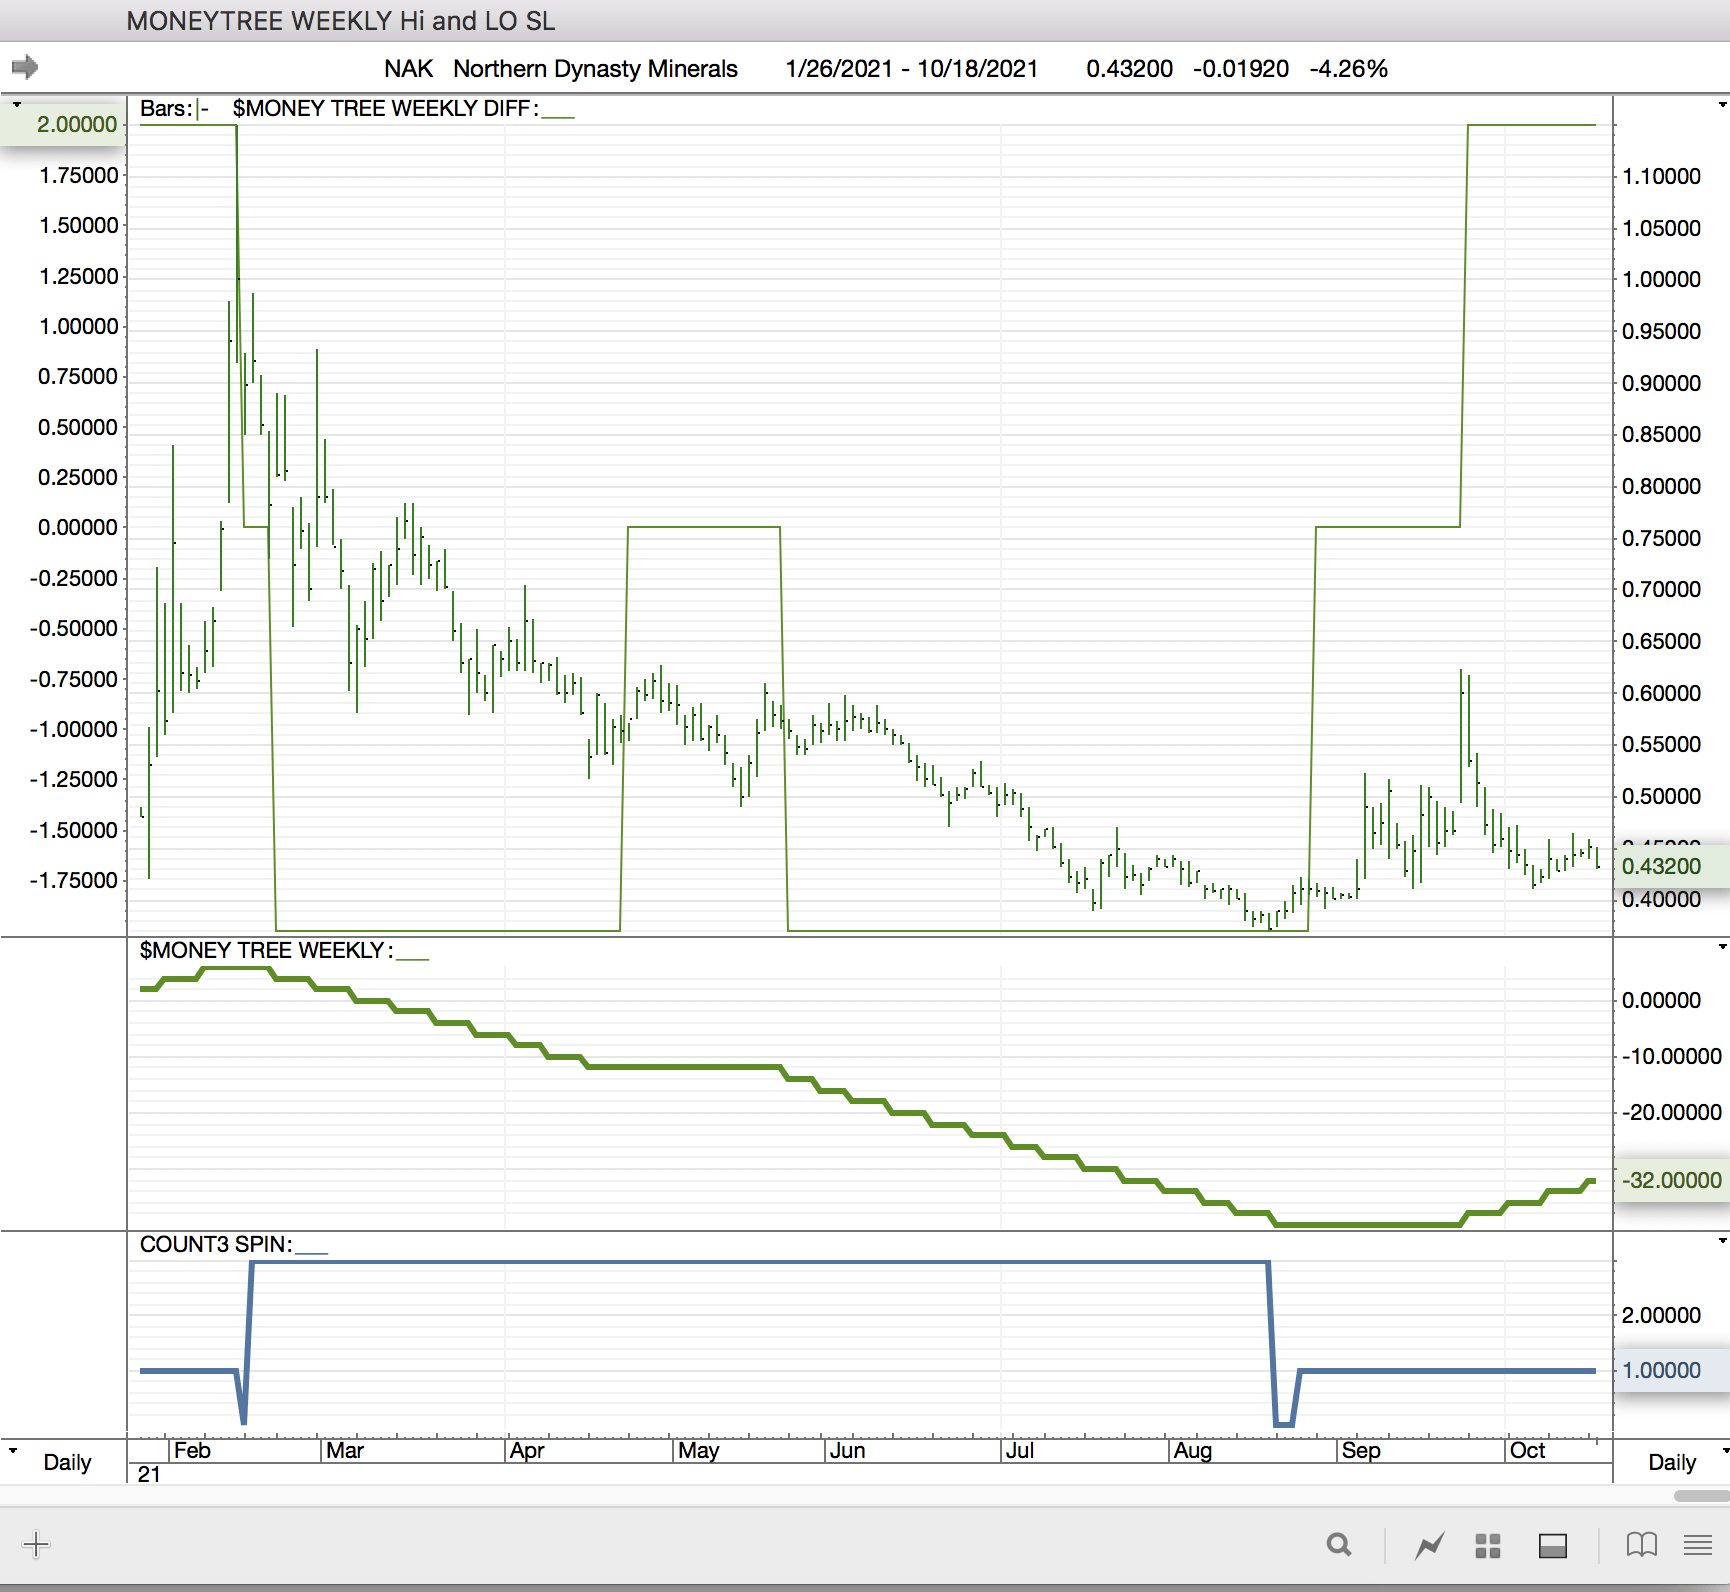Click the gray forward arrow icon
The width and height of the screenshot is (1730, 1592).
(25, 67)
